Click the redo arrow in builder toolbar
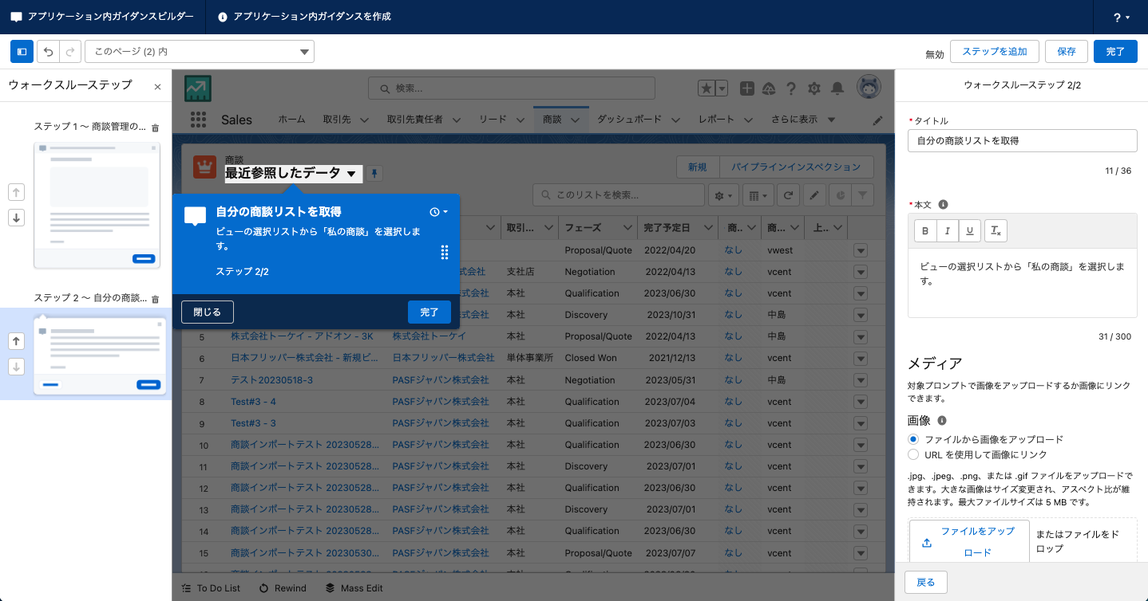 pos(70,52)
